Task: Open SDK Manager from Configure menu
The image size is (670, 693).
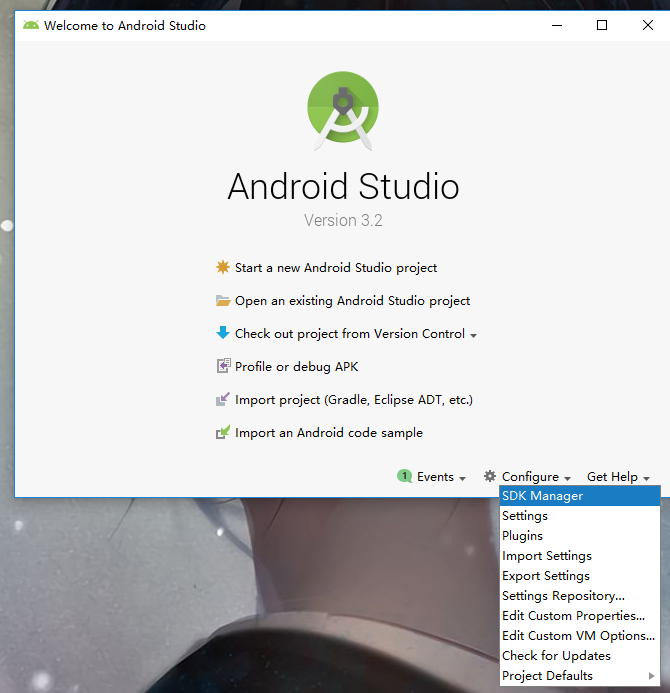Action: (580, 496)
